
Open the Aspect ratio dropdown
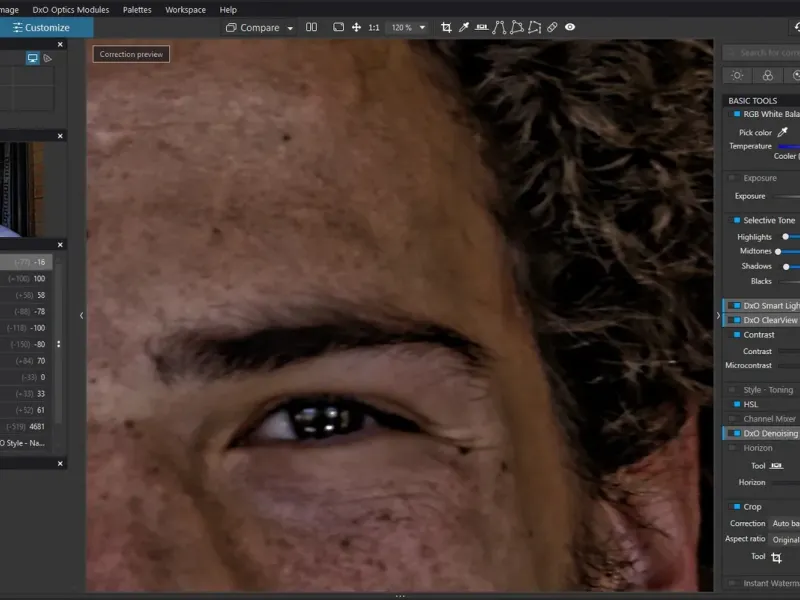tap(785, 539)
